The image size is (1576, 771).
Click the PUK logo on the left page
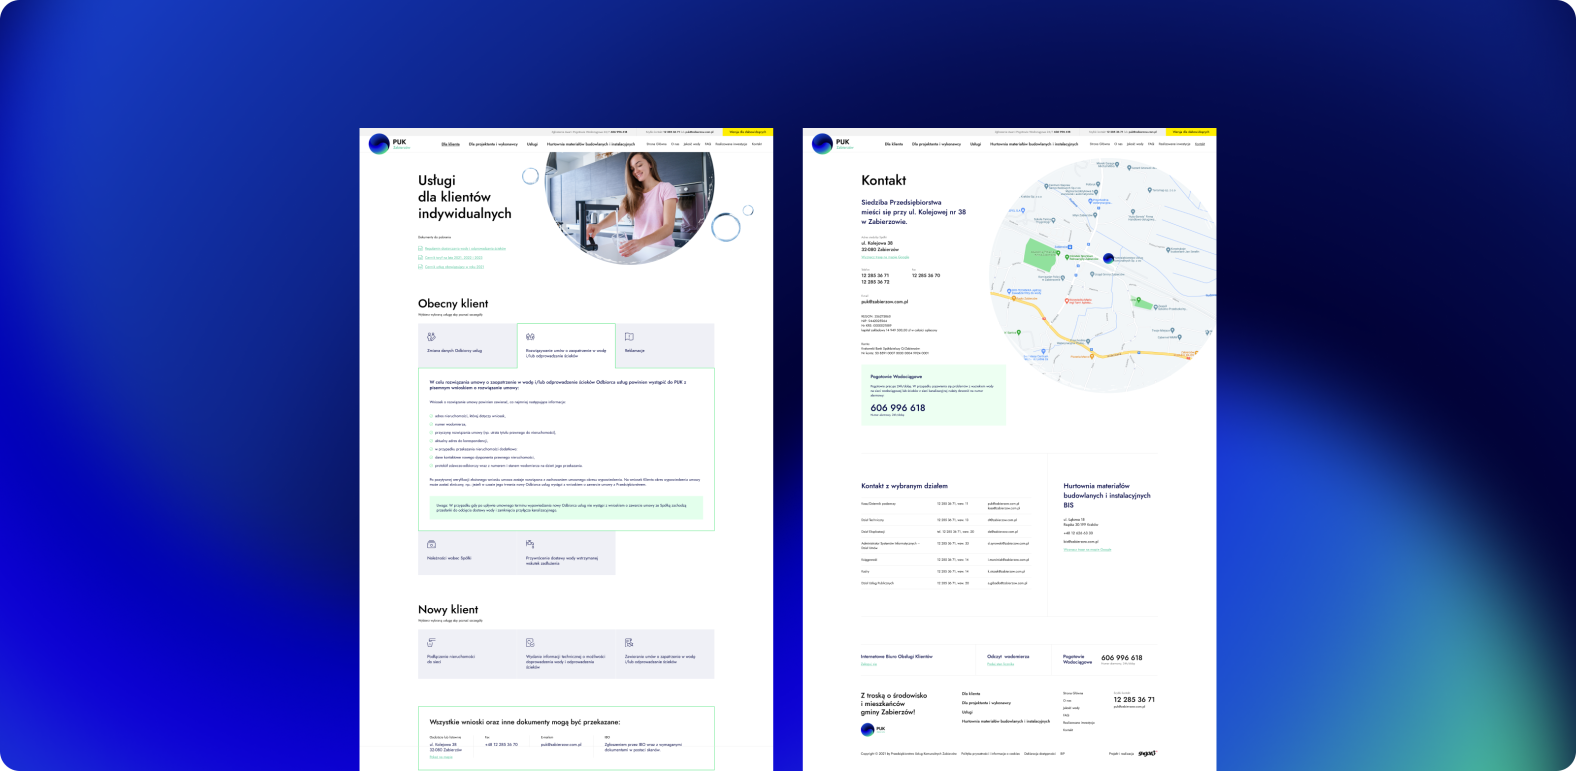[x=379, y=144]
